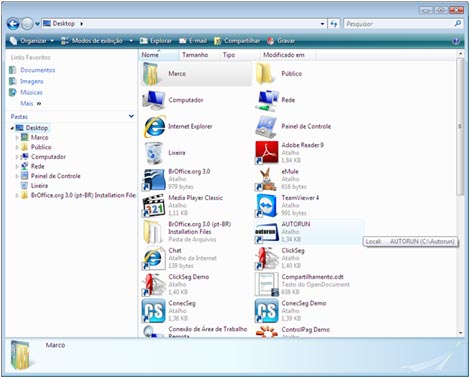Click the Gravar toolbar button
Viewport: 470px width, 378px height.
click(x=281, y=41)
